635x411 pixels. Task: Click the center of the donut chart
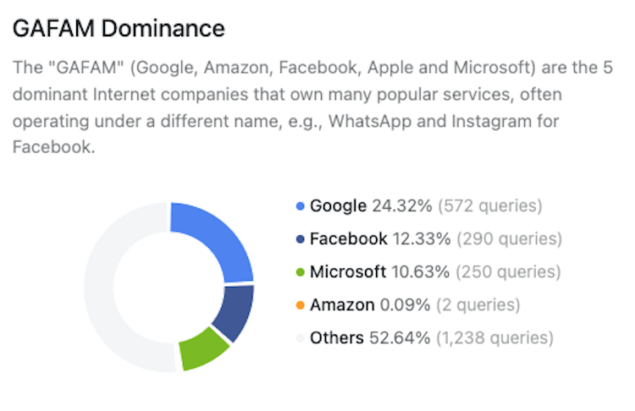pos(169,287)
